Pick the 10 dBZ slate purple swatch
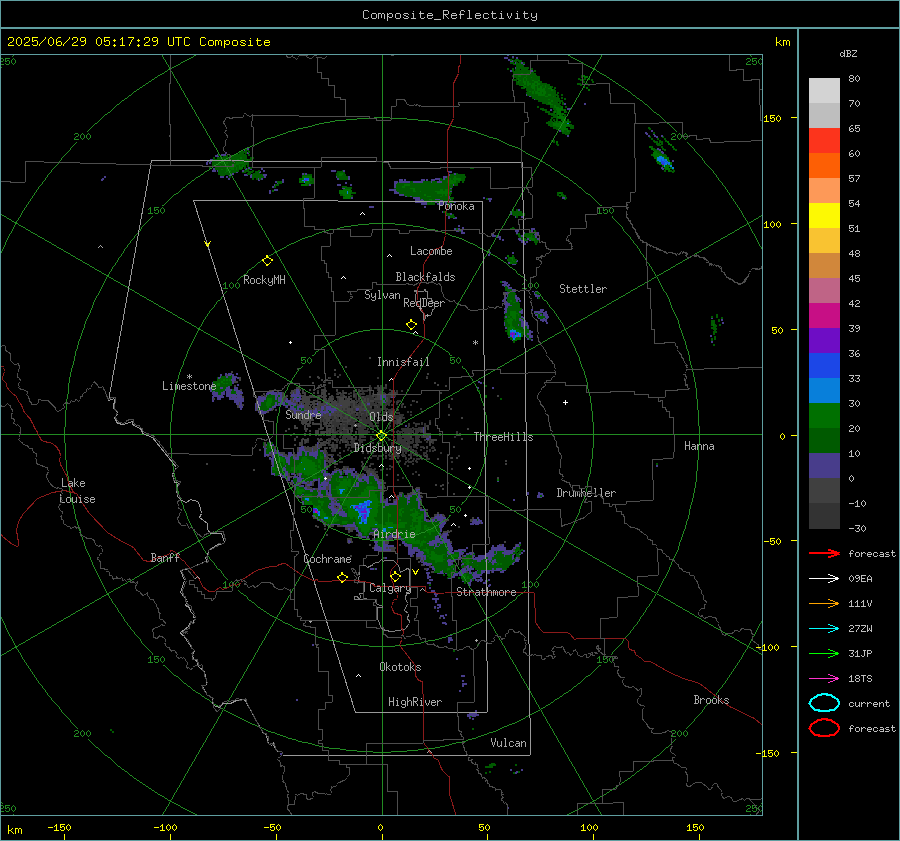The height and width of the screenshot is (841, 900). click(x=824, y=466)
